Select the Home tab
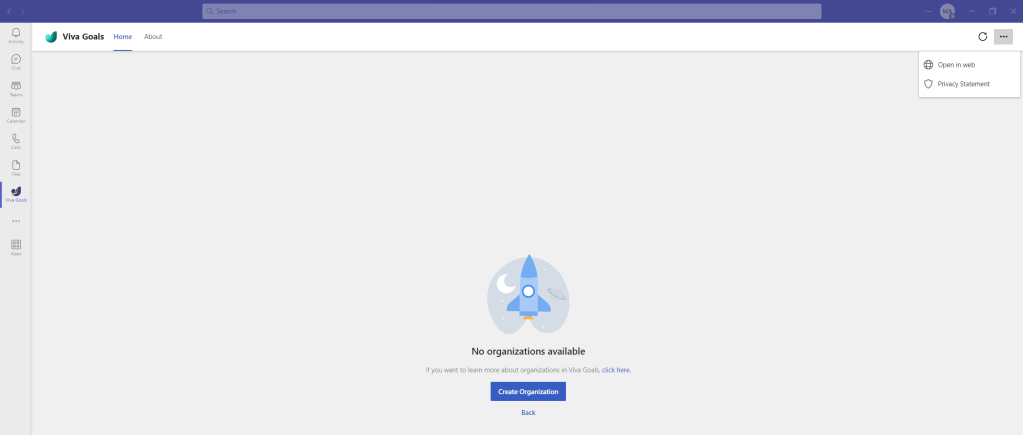The height and width of the screenshot is (435, 1023). click(x=122, y=37)
